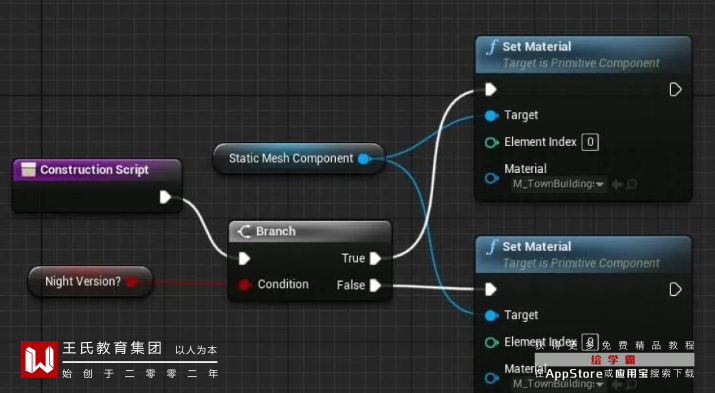This screenshot has height=393, width=715.
Task: Select the Static Mesh Component variable node
Action: point(299,158)
